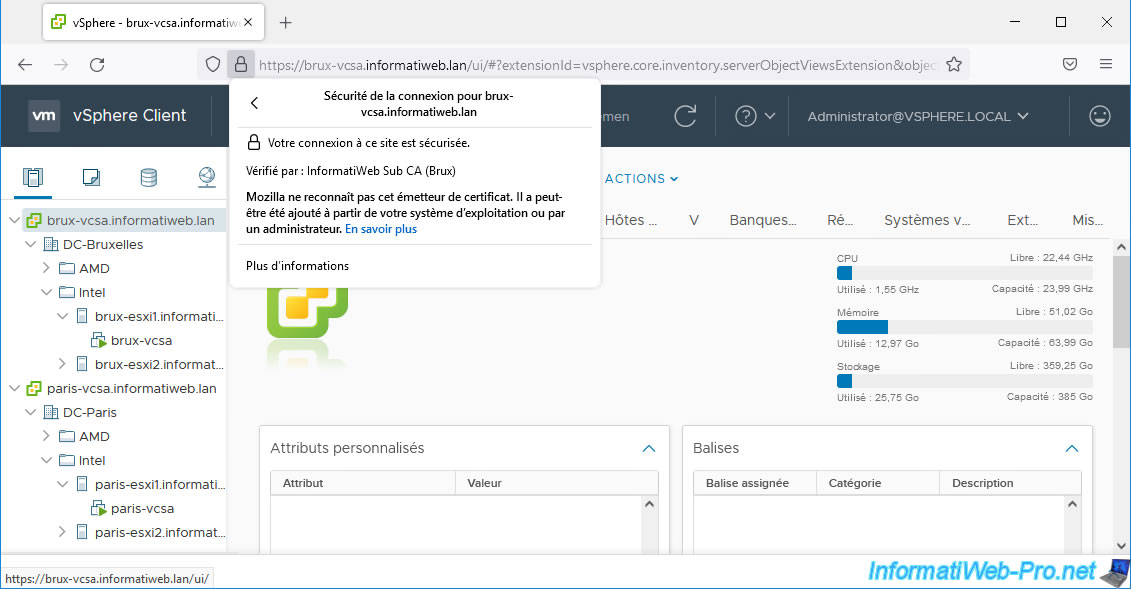Go back in security popup panel

coord(255,103)
